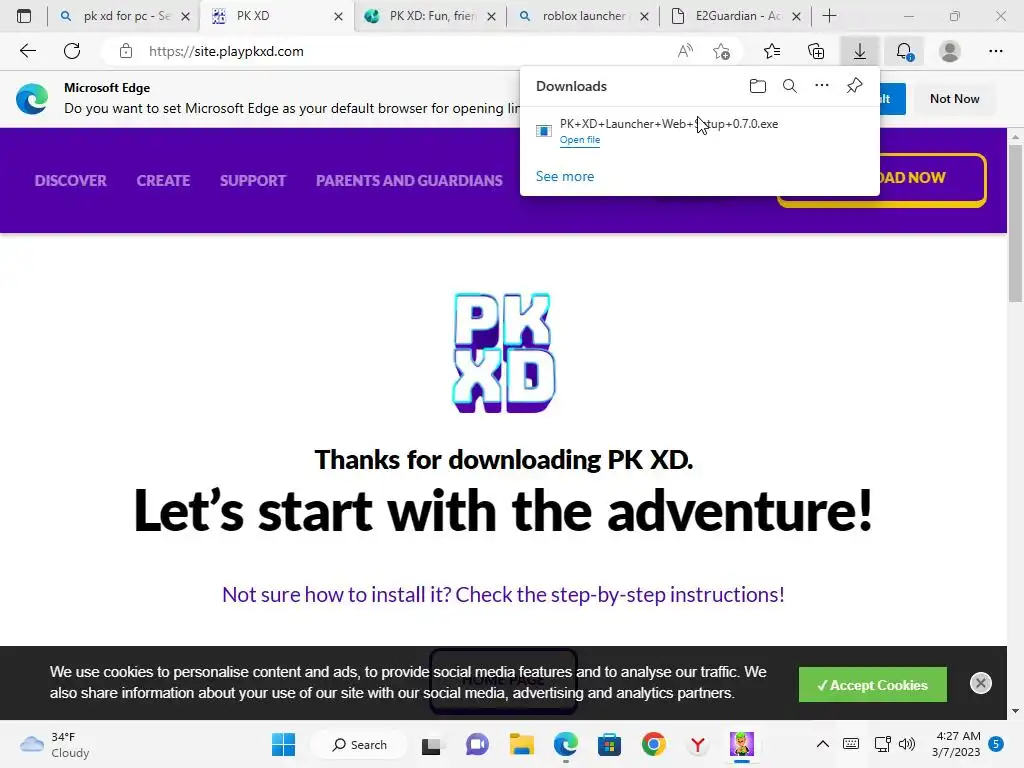Switch to 'PK XD: Fun, frien' tab
Image resolution: width=1024 pixels, height=768 pixels.
pyautogui.click(x=431, y=16)
